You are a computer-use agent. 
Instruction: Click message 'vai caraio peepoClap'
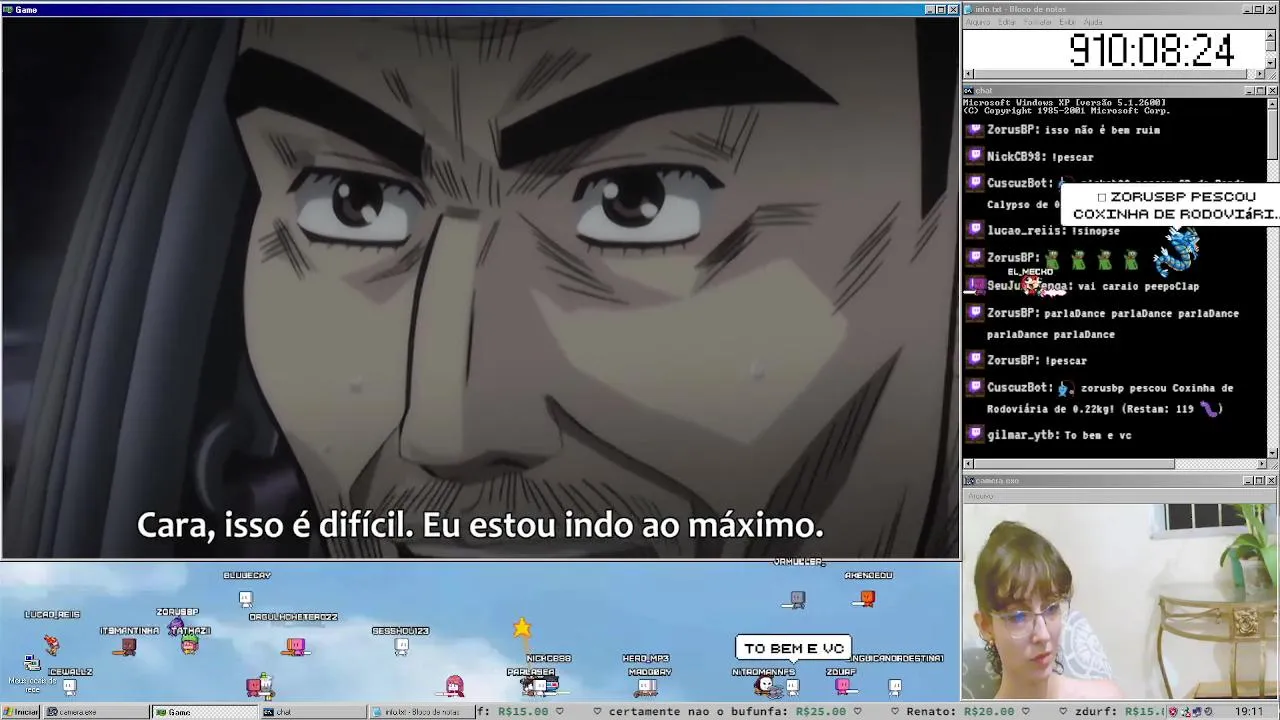1138,286
